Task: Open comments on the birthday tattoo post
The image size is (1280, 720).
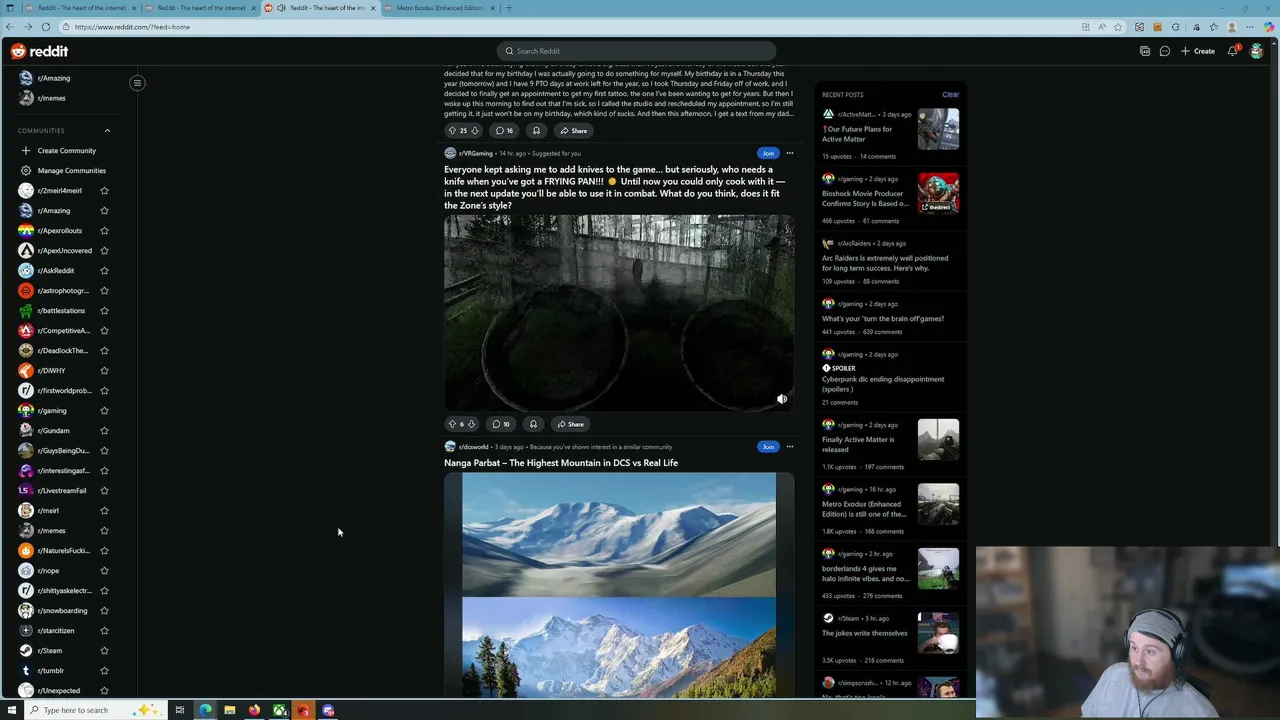Action: pos(504,130)
